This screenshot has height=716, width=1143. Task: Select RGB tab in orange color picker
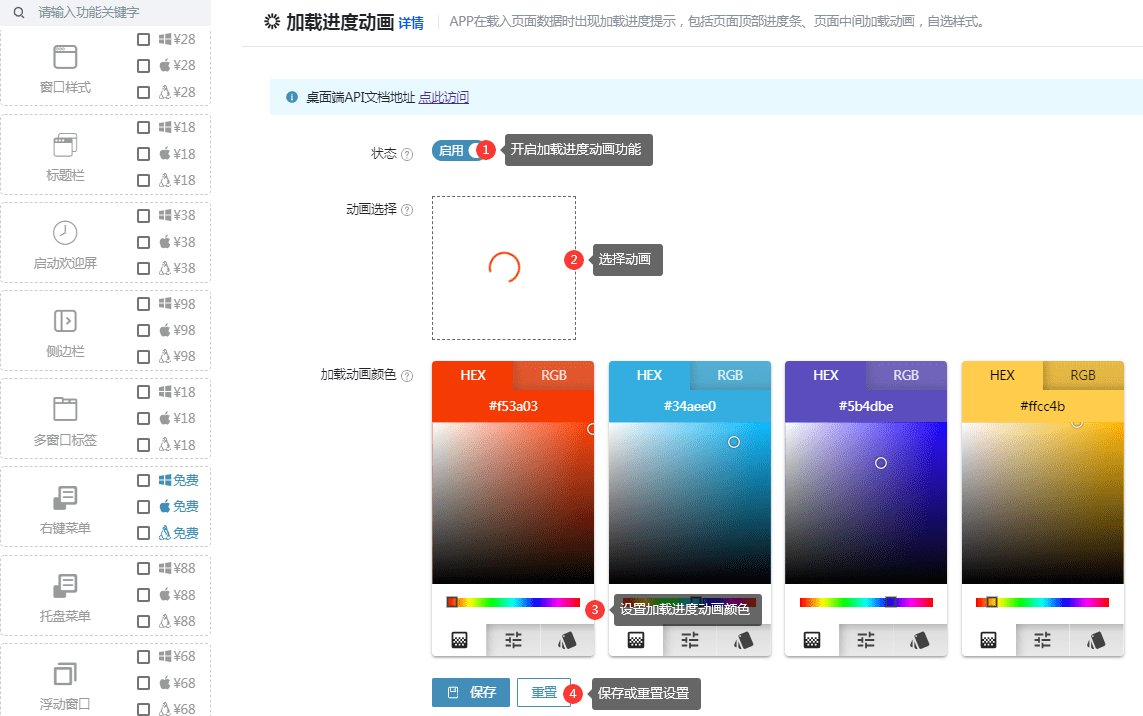tap(553, 375)
